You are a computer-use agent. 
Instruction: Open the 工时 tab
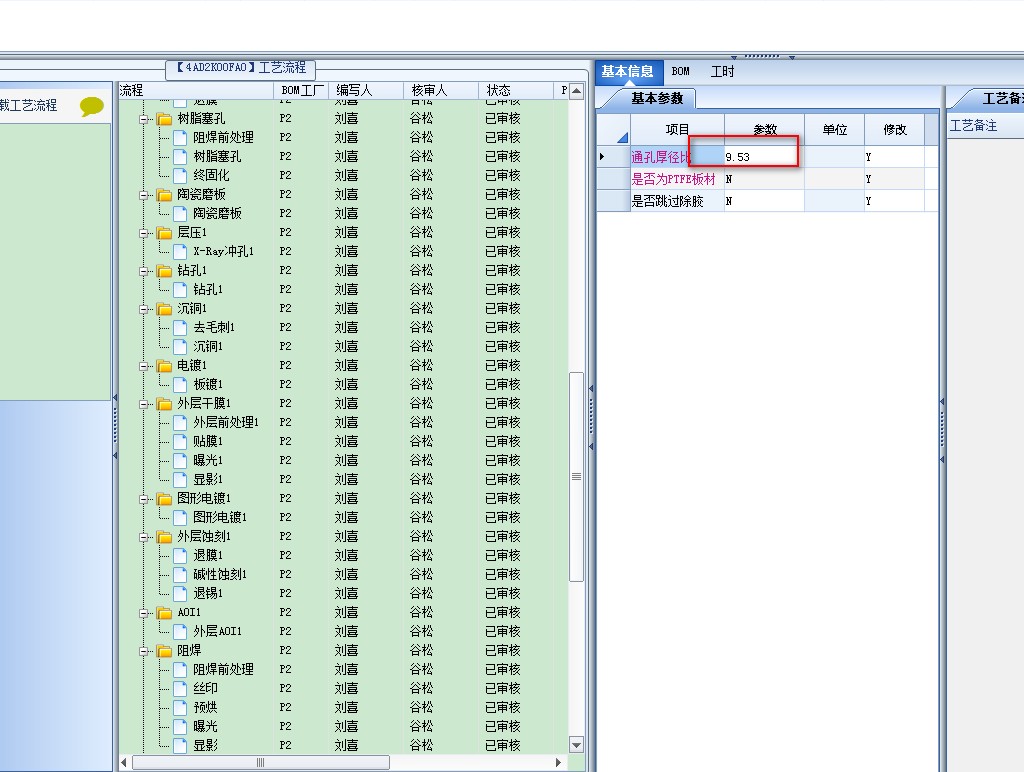[722, 71]
